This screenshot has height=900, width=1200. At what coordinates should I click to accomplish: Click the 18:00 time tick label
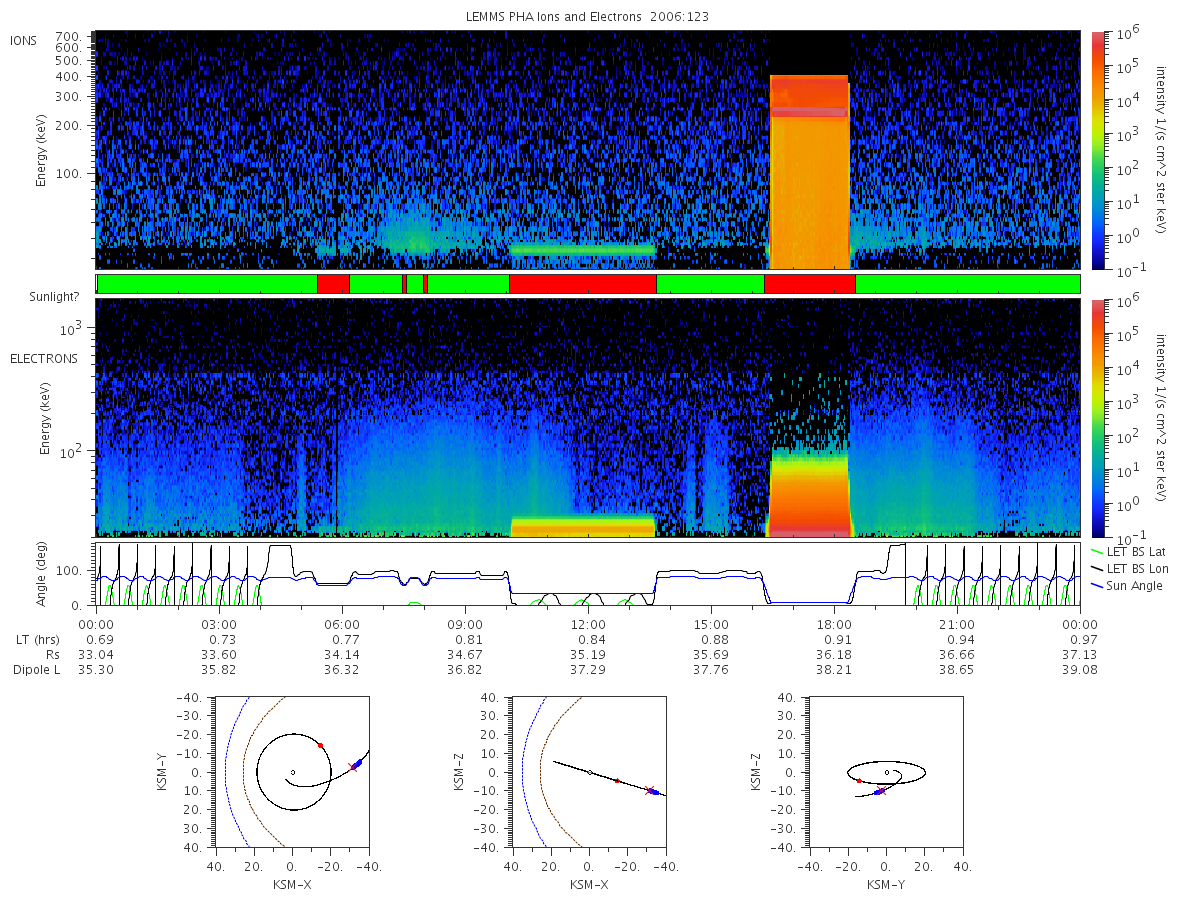pos(834,624)
